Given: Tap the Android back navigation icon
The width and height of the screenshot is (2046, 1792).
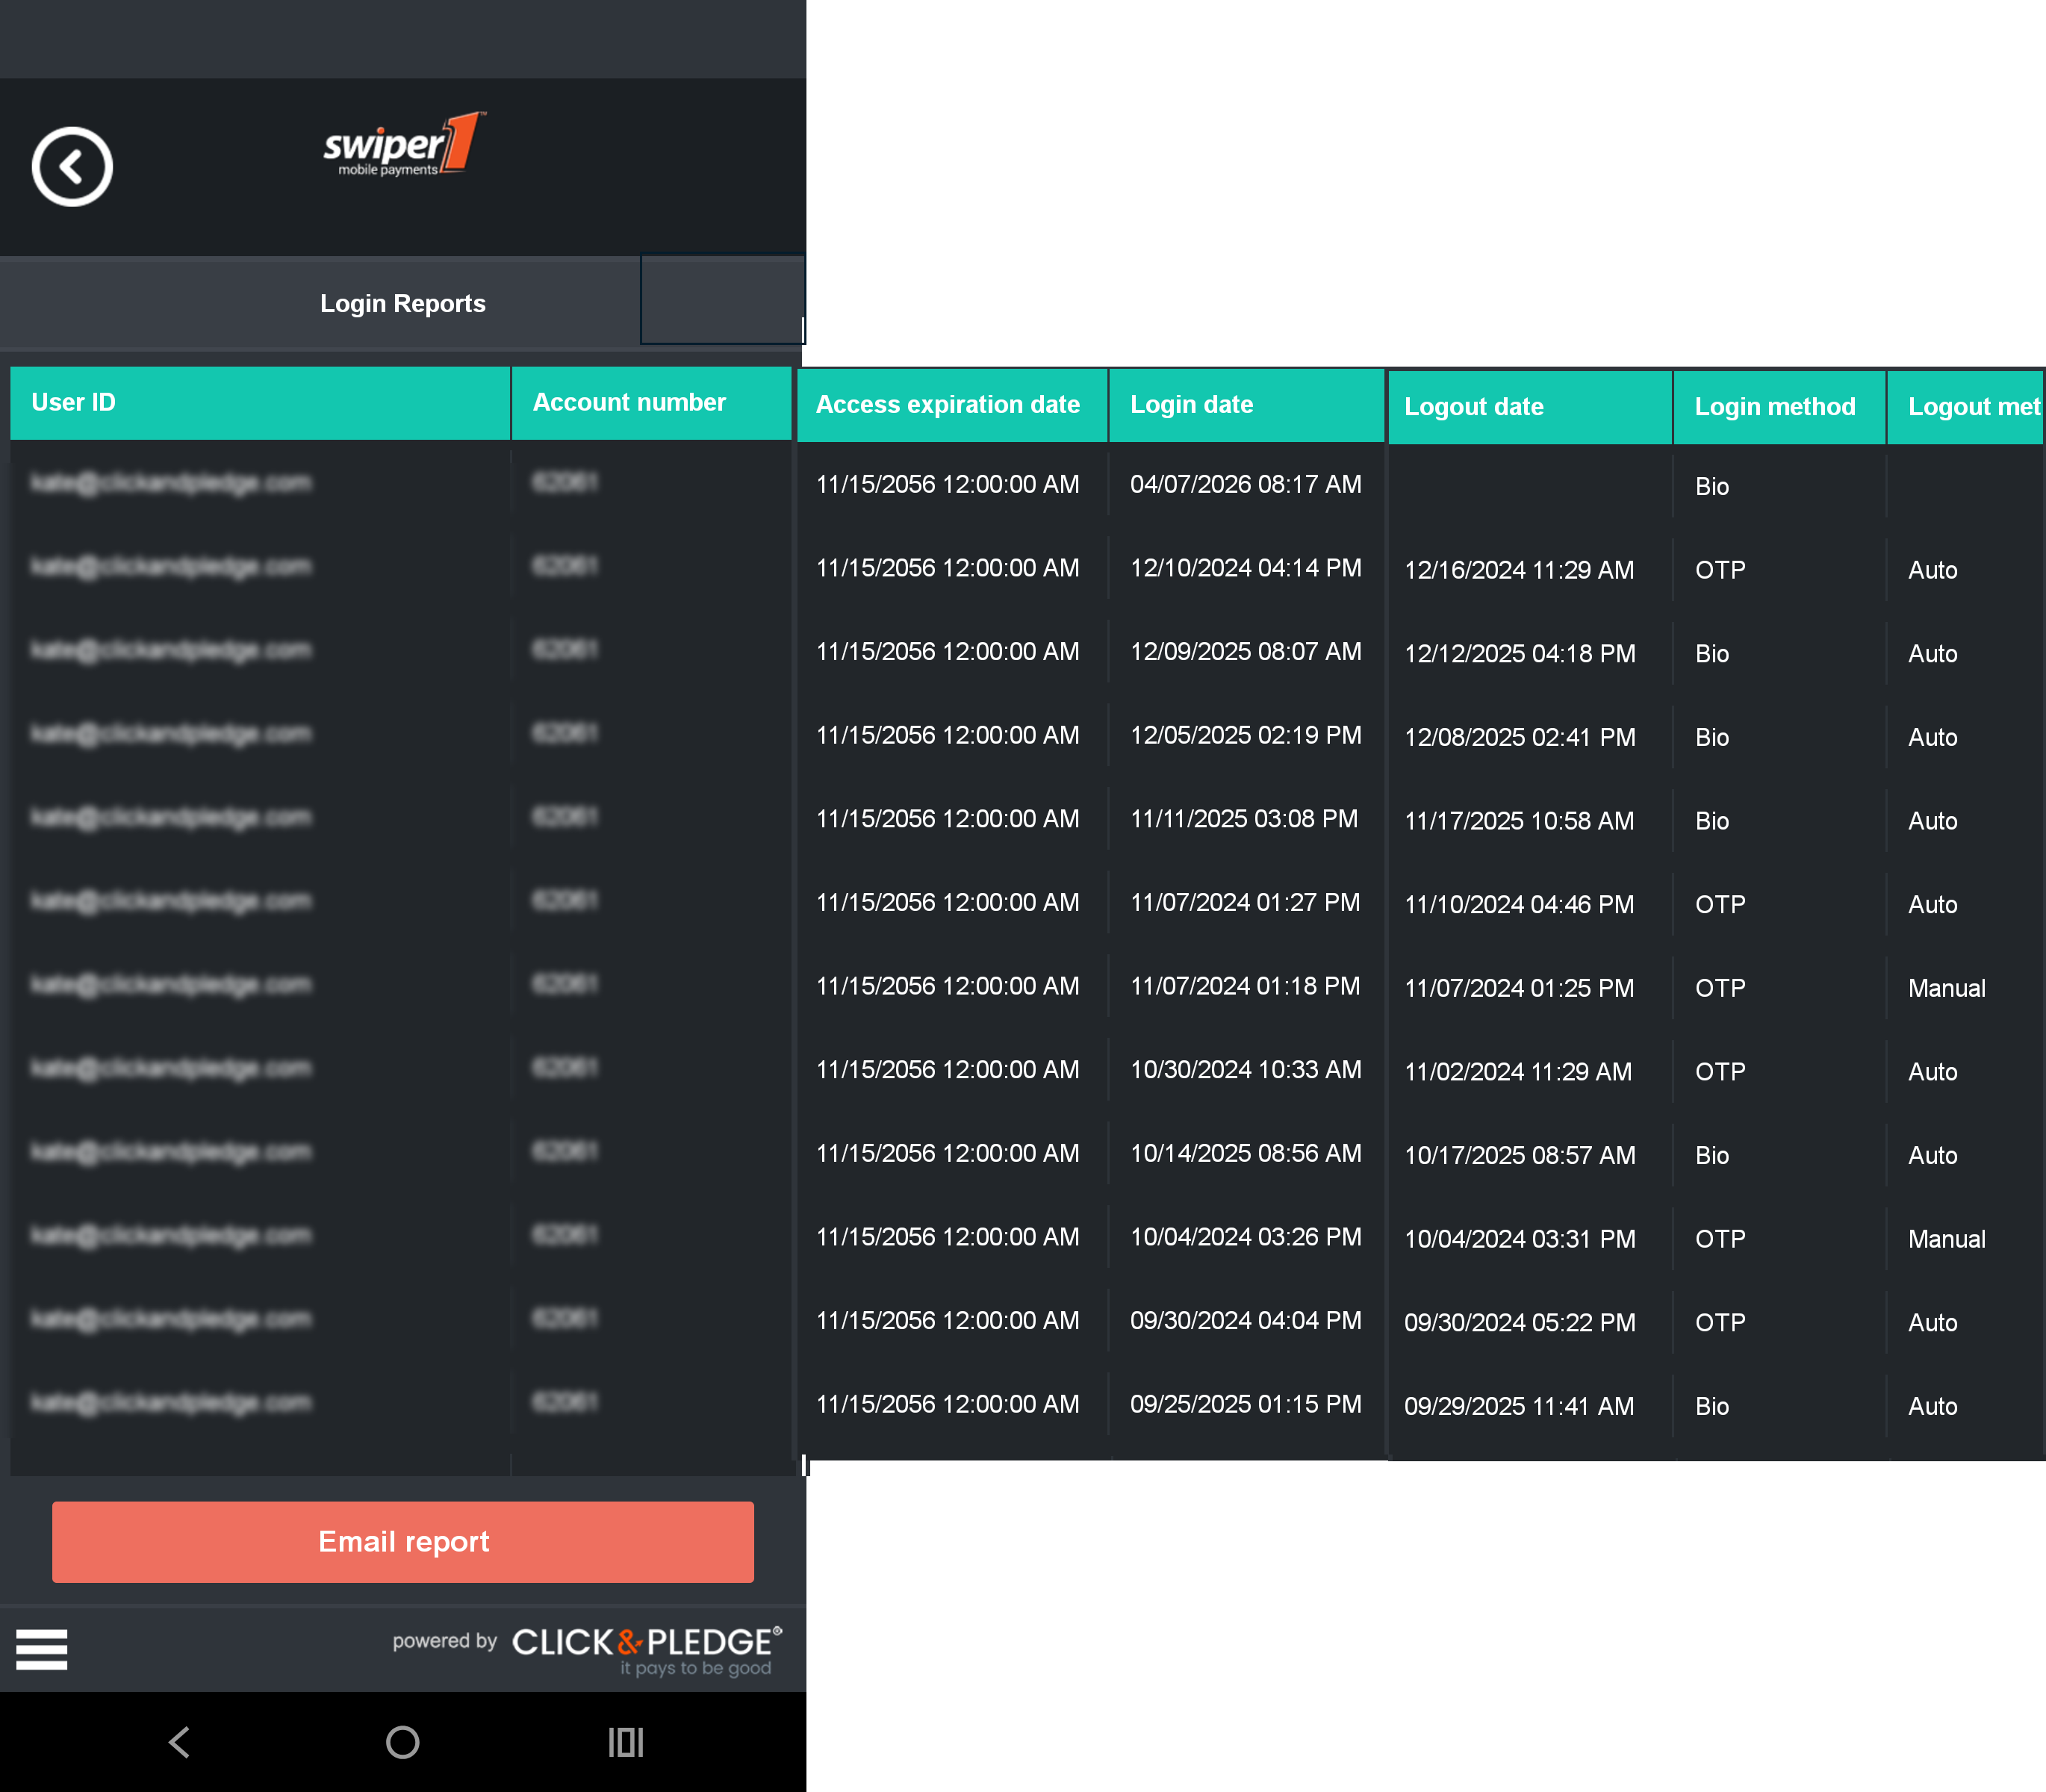Looking at the screenshot, I should pyautogui.click(x=180, y=1742).
